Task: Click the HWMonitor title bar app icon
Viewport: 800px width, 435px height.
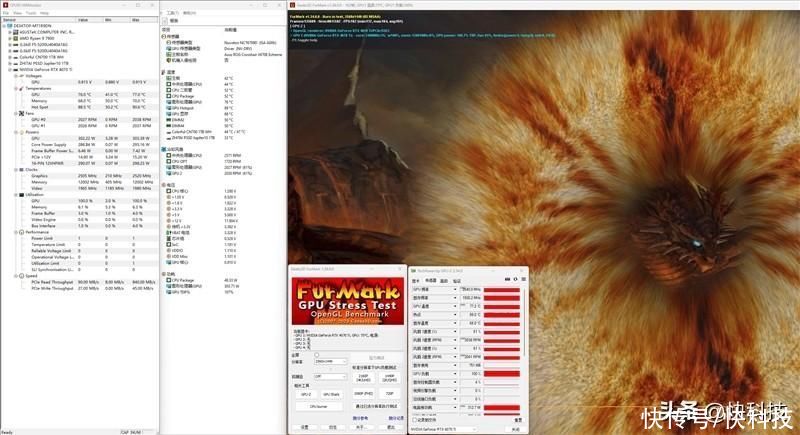Action: point(5,5)
